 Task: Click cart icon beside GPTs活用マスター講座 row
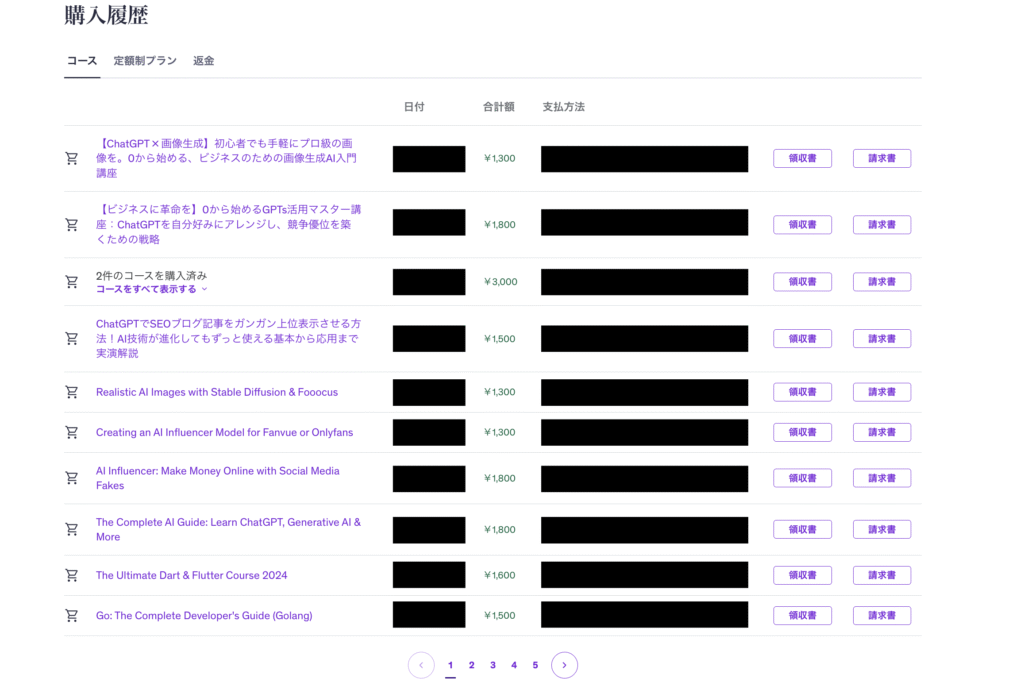click(x=72, y=225)
